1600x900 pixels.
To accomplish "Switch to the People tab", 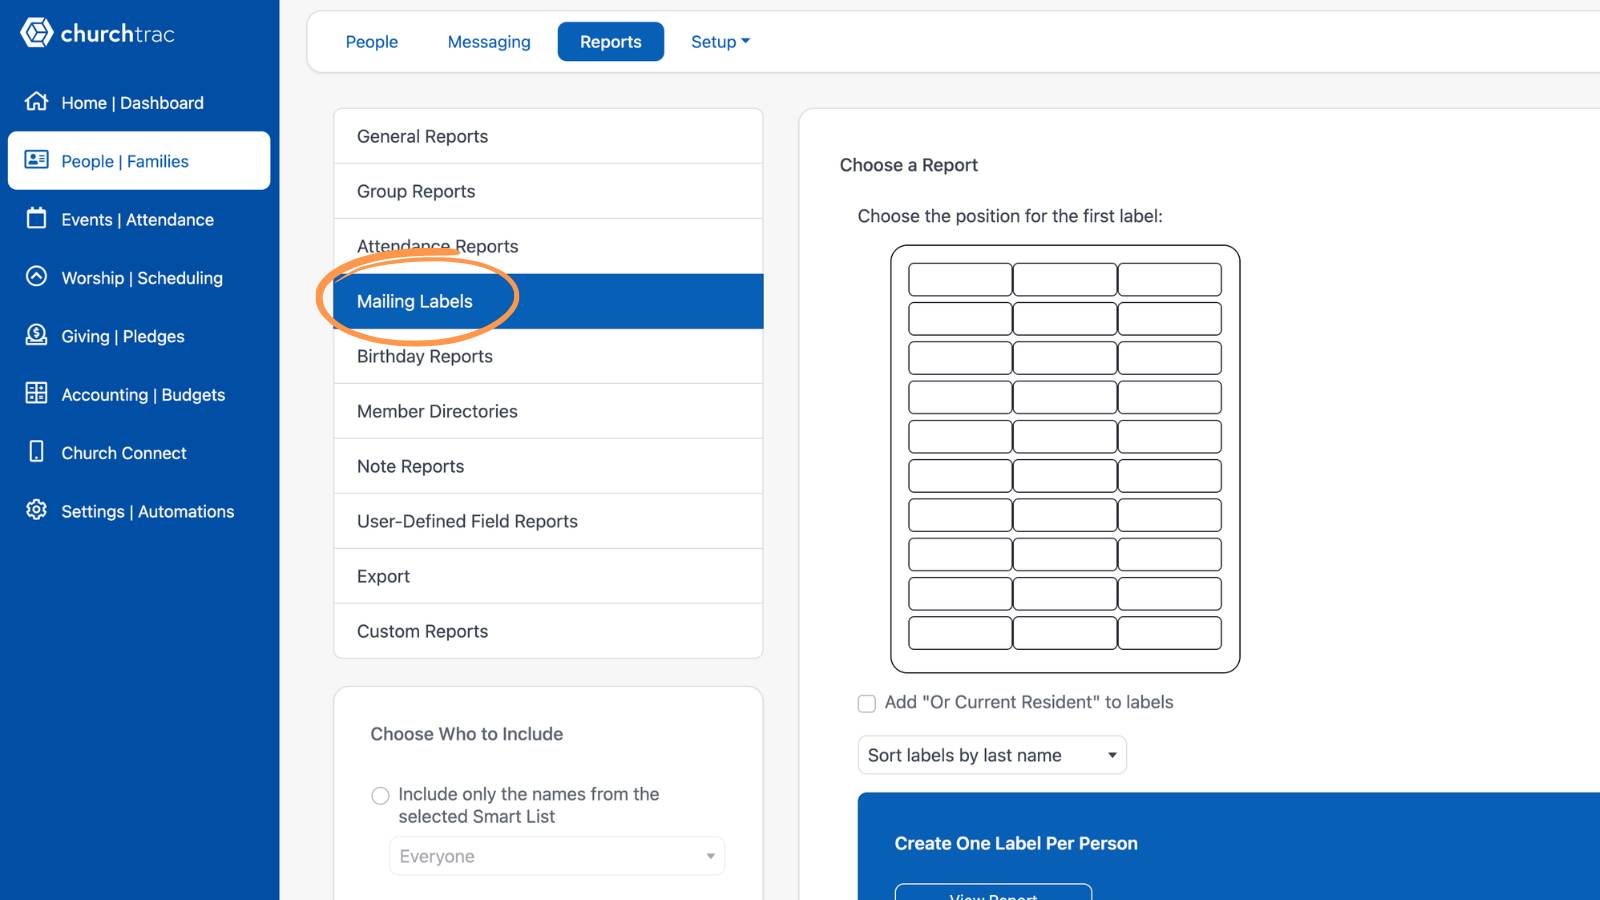I will tap(372, 42).
